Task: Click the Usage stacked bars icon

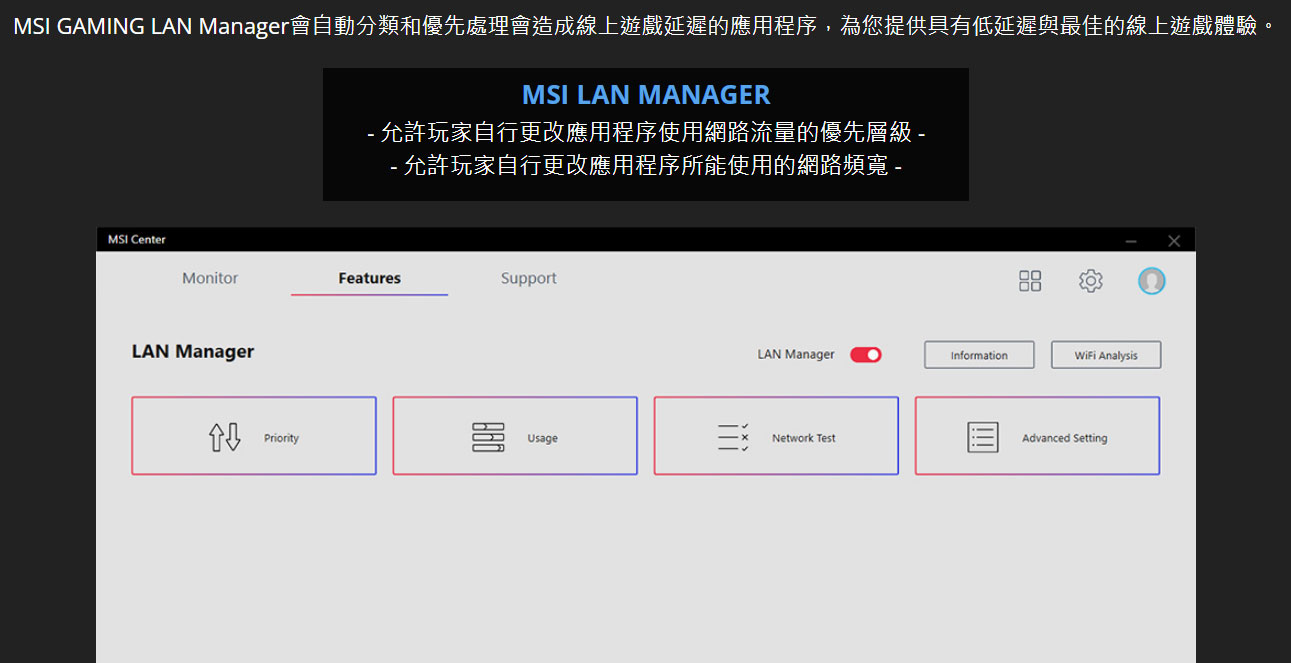Action: coord(488,437)
